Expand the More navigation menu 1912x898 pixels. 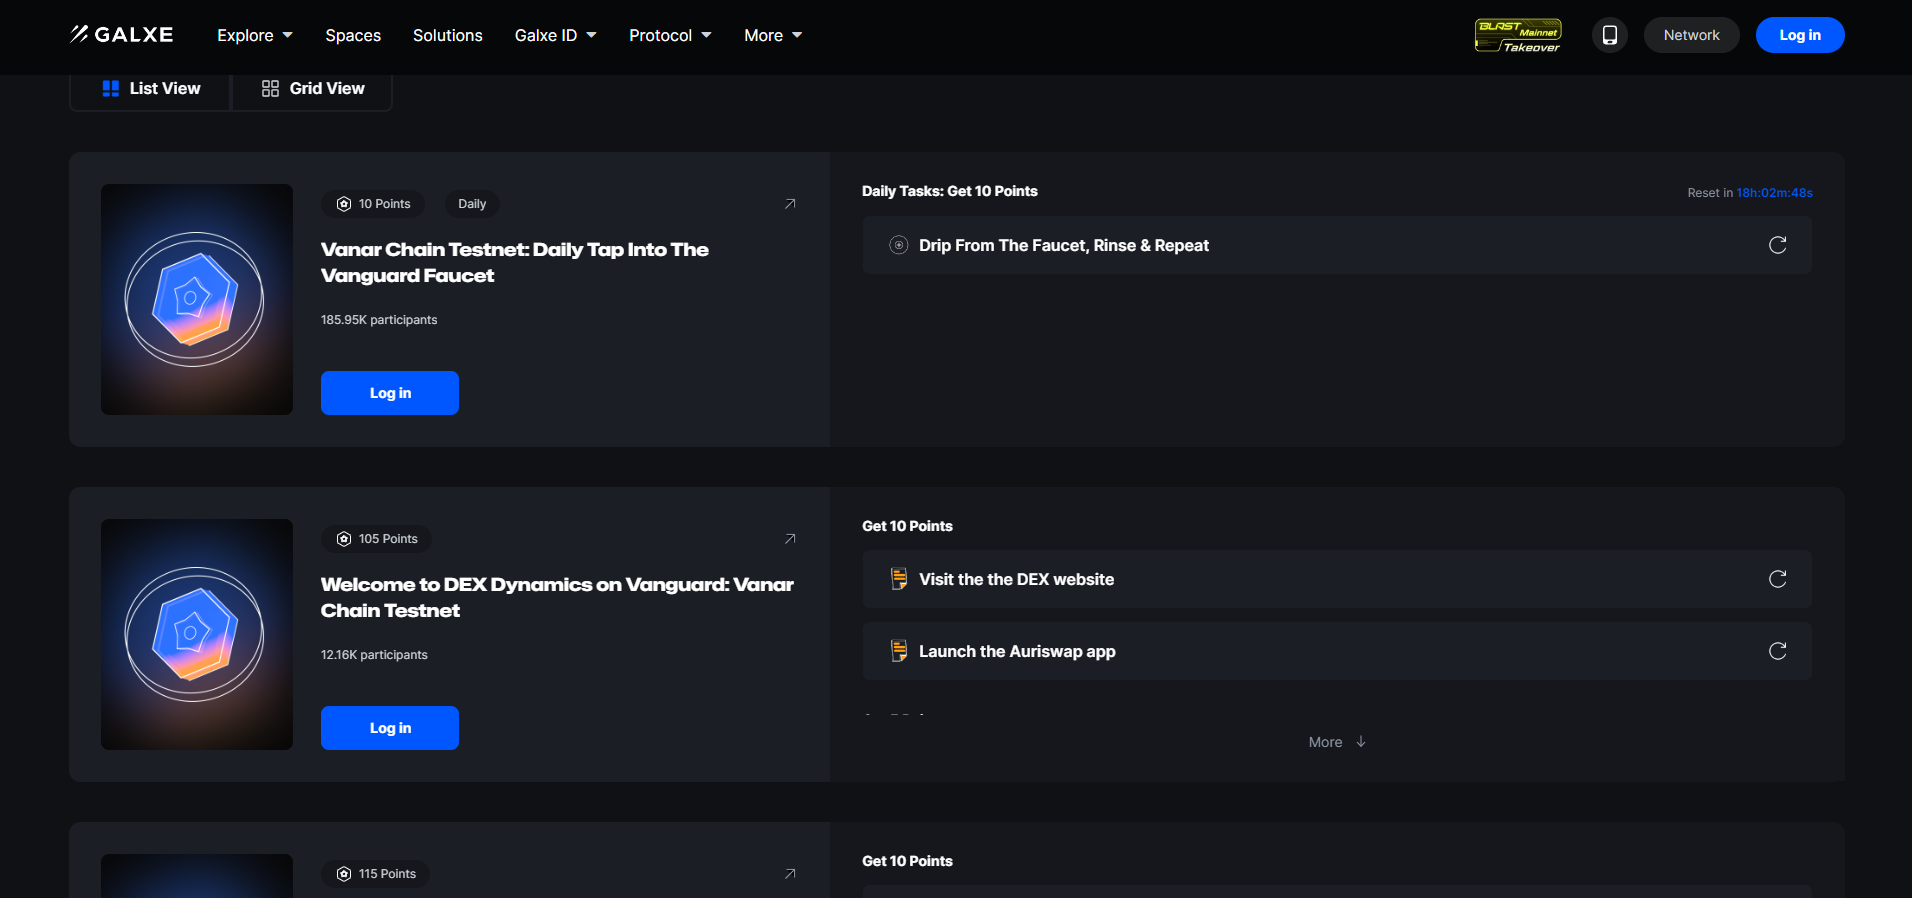pos(773,35)
